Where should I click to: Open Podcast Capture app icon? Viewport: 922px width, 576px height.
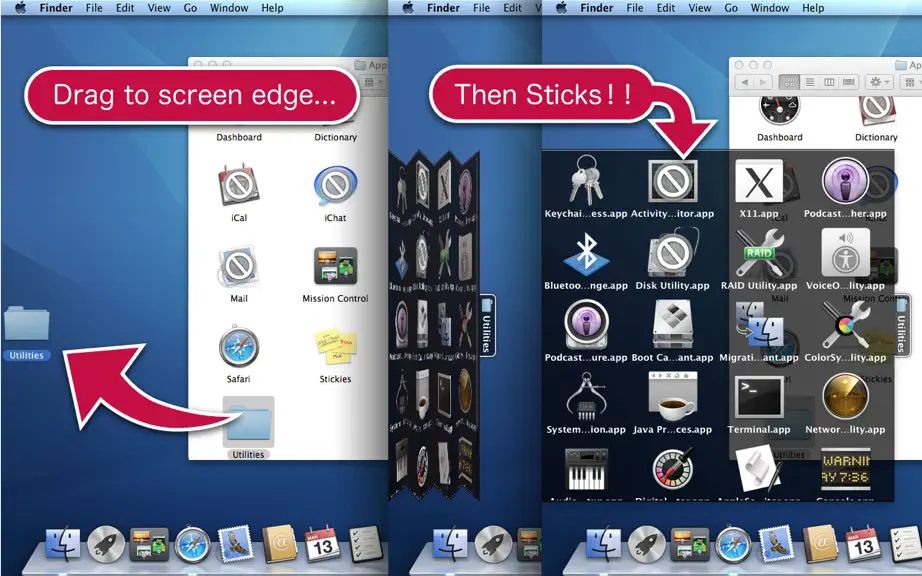pos(586,325)
